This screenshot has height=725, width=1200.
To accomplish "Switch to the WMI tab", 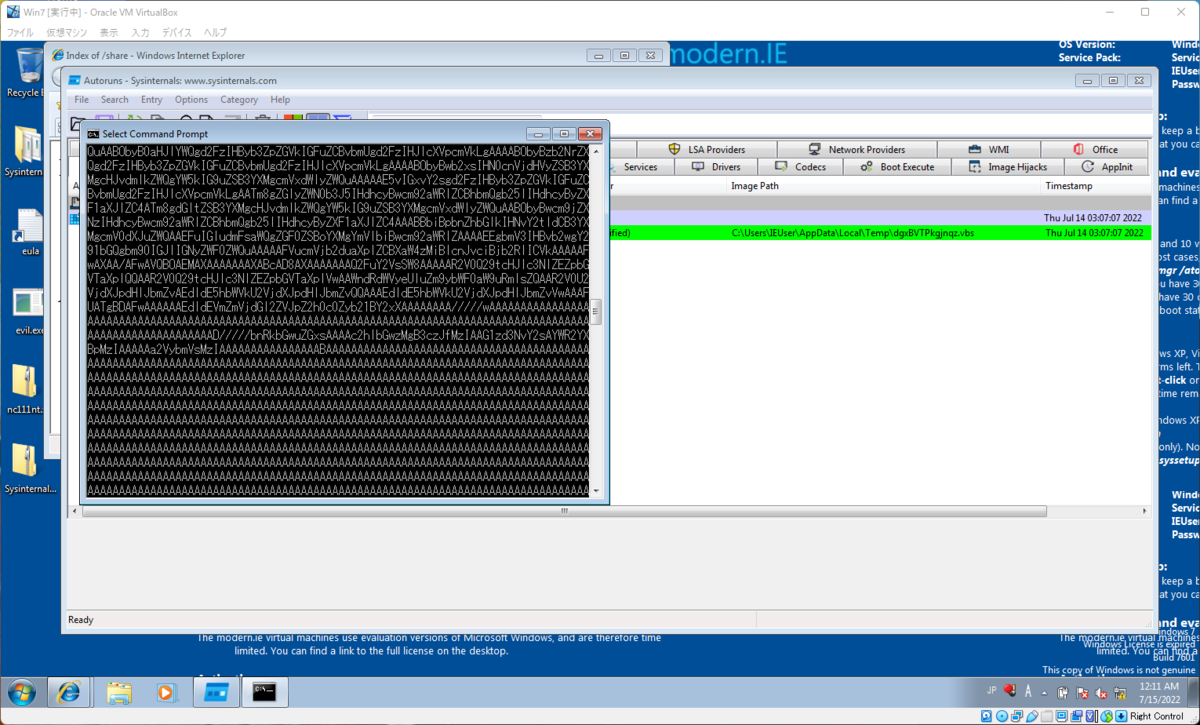I will pyautogui.click(x=989, y=150).
